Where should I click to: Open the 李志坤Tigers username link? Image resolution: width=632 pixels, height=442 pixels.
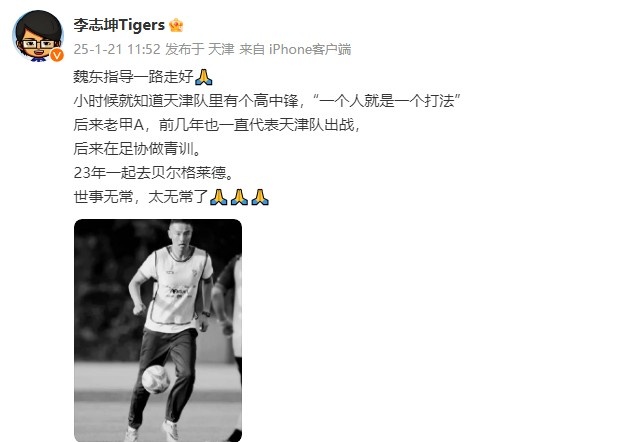119,25
